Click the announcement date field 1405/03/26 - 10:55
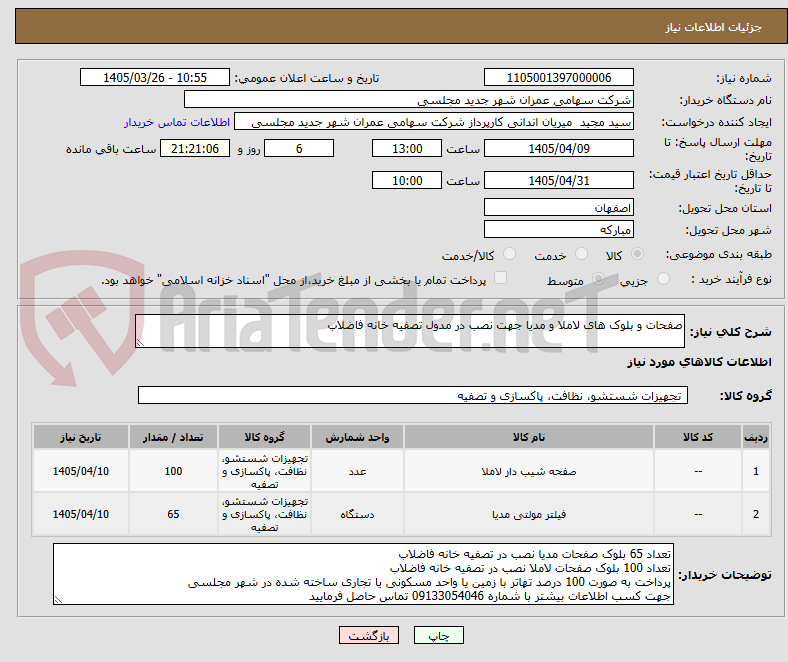The width and height of the screenshot is (788, 662). pos(155,77)
